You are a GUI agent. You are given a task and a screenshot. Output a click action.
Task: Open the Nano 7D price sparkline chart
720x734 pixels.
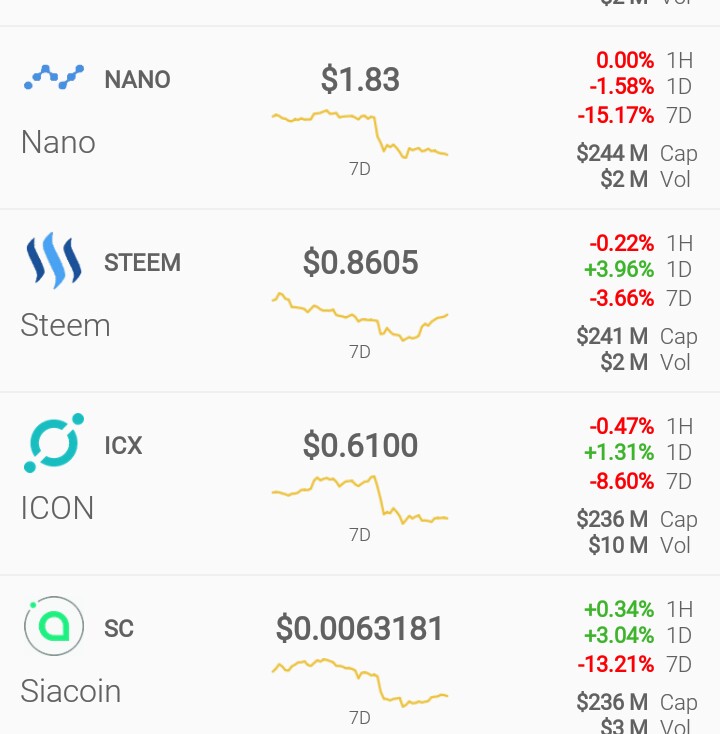360,134
